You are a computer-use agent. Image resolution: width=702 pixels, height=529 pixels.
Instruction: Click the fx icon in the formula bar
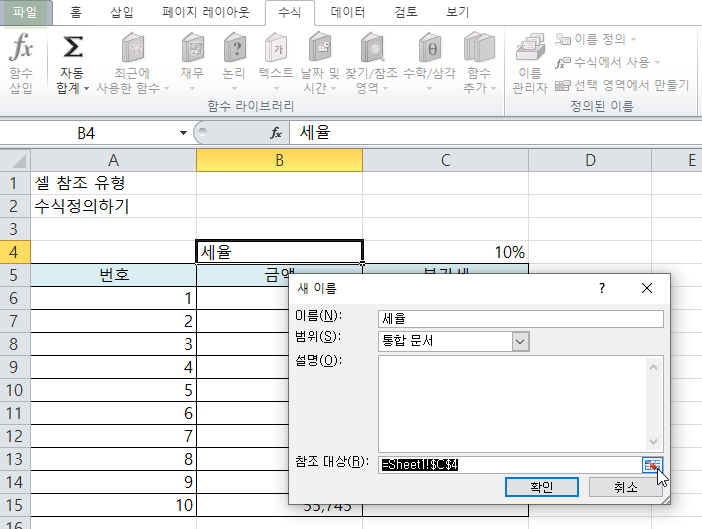(x=276, y=133)
